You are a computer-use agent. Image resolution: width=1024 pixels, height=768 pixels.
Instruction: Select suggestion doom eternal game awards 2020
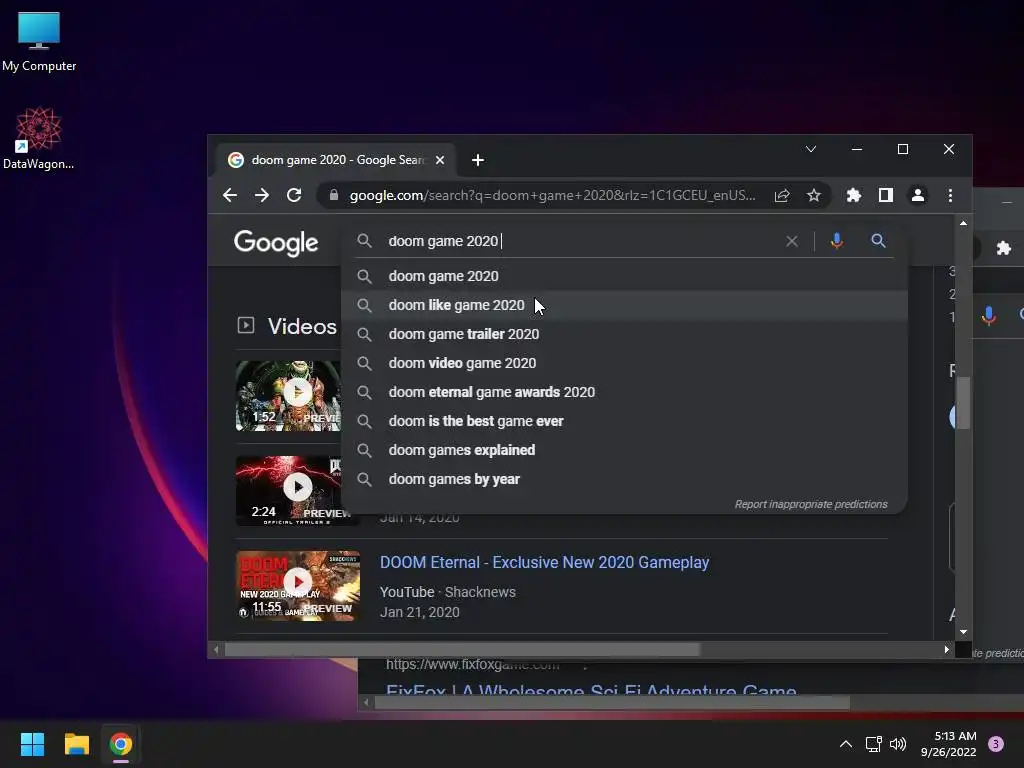(x=625, y=392)
